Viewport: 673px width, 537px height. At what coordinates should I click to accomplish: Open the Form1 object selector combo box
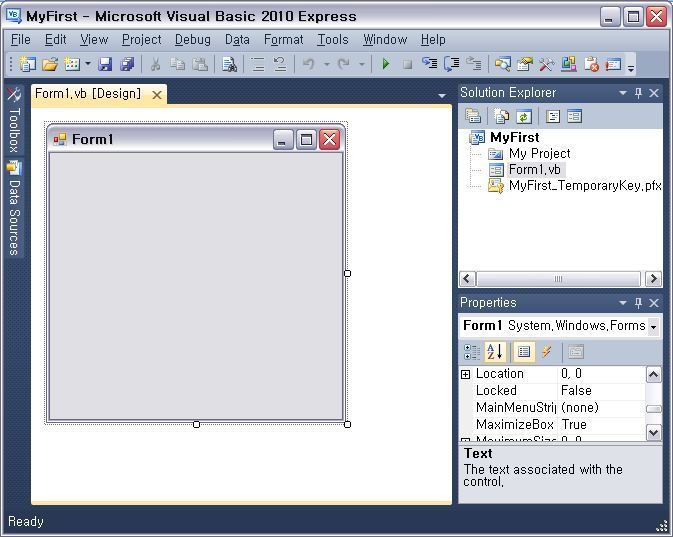tap(560, 326)
